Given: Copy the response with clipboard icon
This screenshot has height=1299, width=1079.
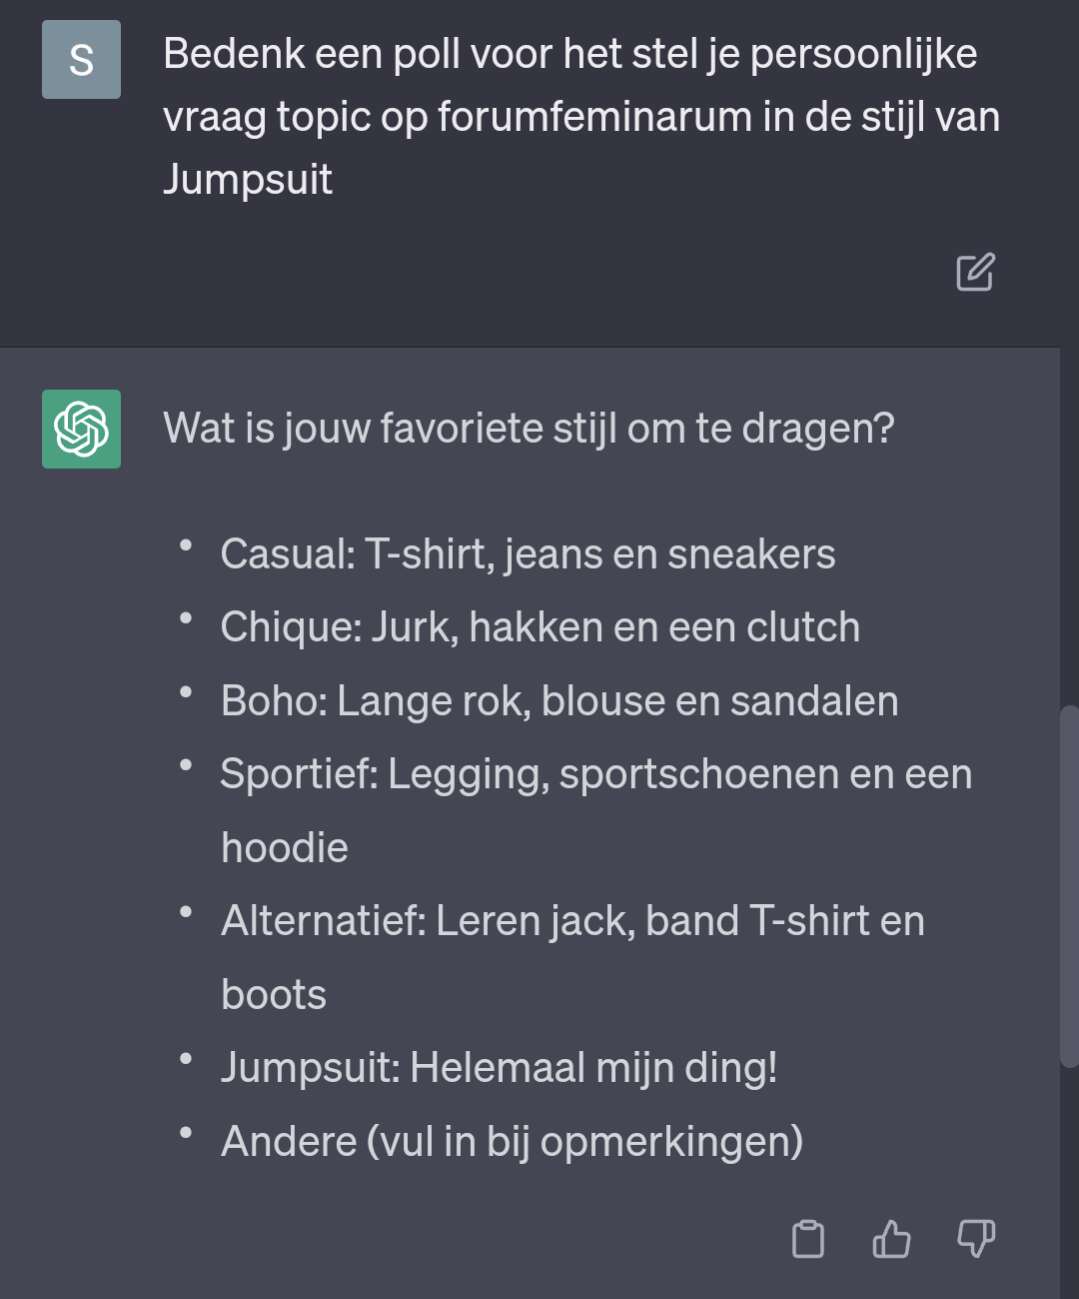Looking at the screenshot, I should pos(808,1239).
